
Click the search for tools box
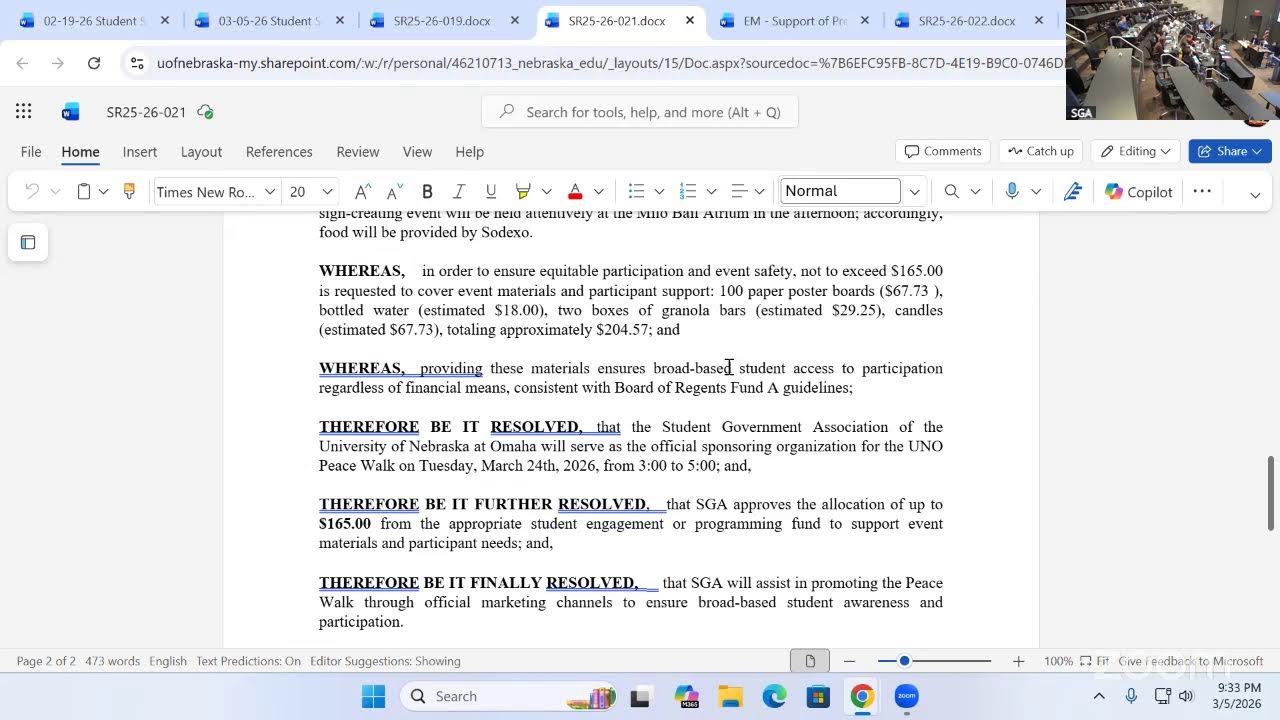(x=639, y=112)
